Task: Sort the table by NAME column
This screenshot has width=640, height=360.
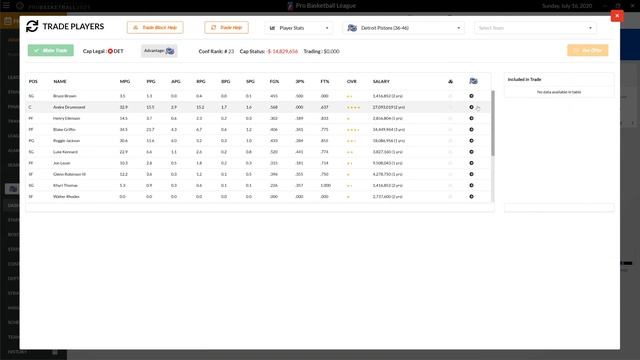Action: coord(60,82)
